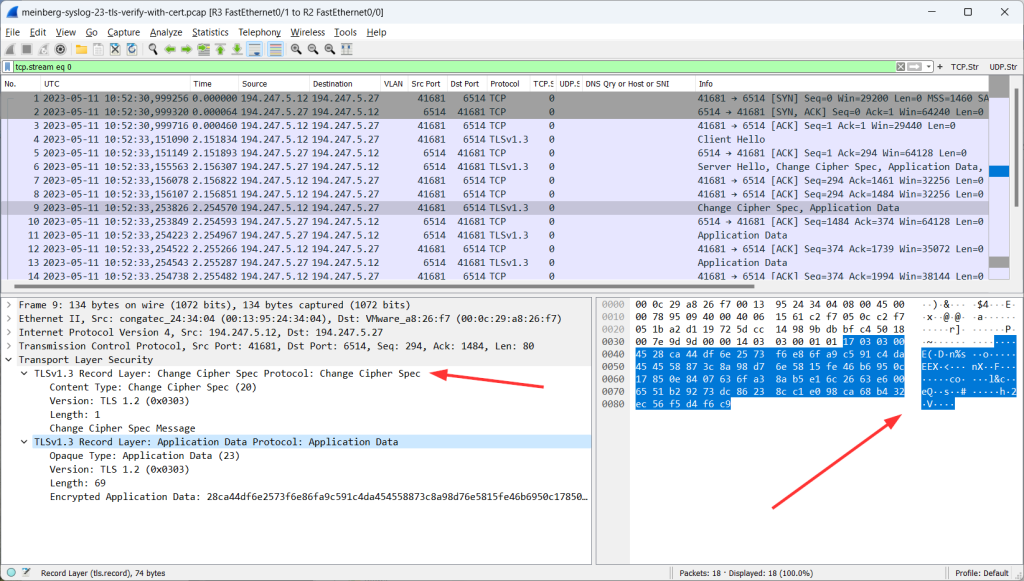Jump to the first packet icon
1024x581 pixels.
pos(220,49)
